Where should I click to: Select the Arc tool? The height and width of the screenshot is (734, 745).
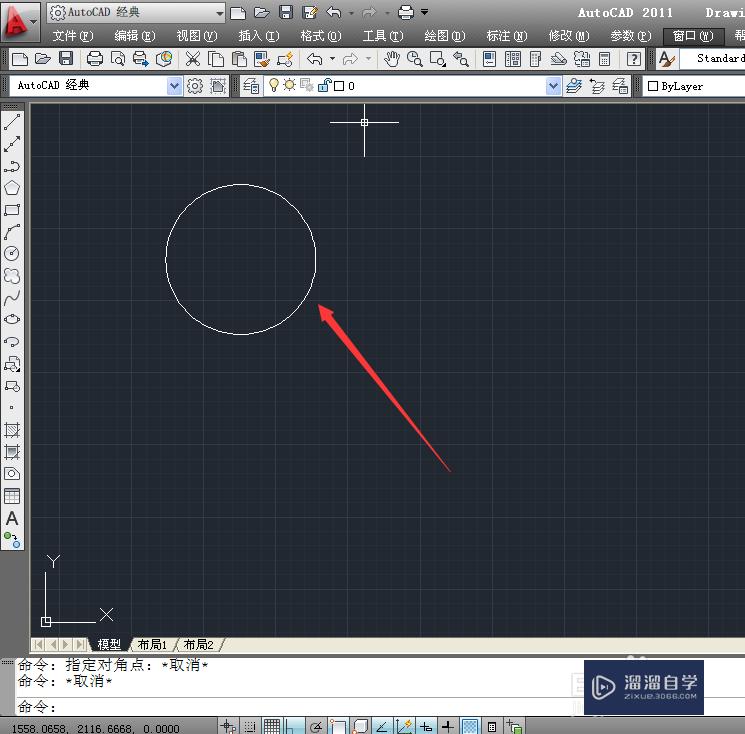12,232
